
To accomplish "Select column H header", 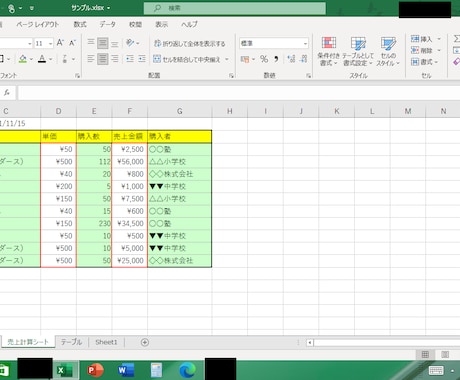I will [230, 111].
